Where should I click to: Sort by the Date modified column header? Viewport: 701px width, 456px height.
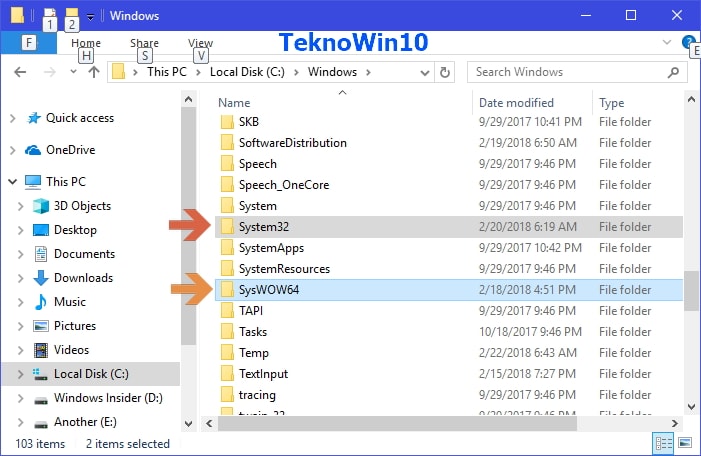coord(516,103)
